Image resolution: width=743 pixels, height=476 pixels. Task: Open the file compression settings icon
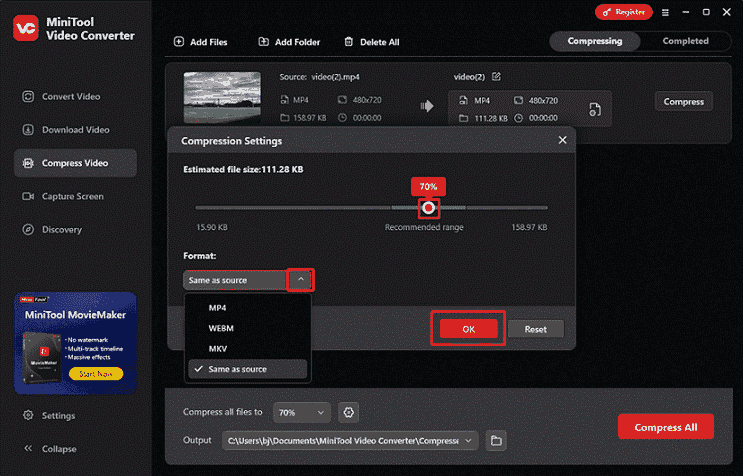pos(595,109)
